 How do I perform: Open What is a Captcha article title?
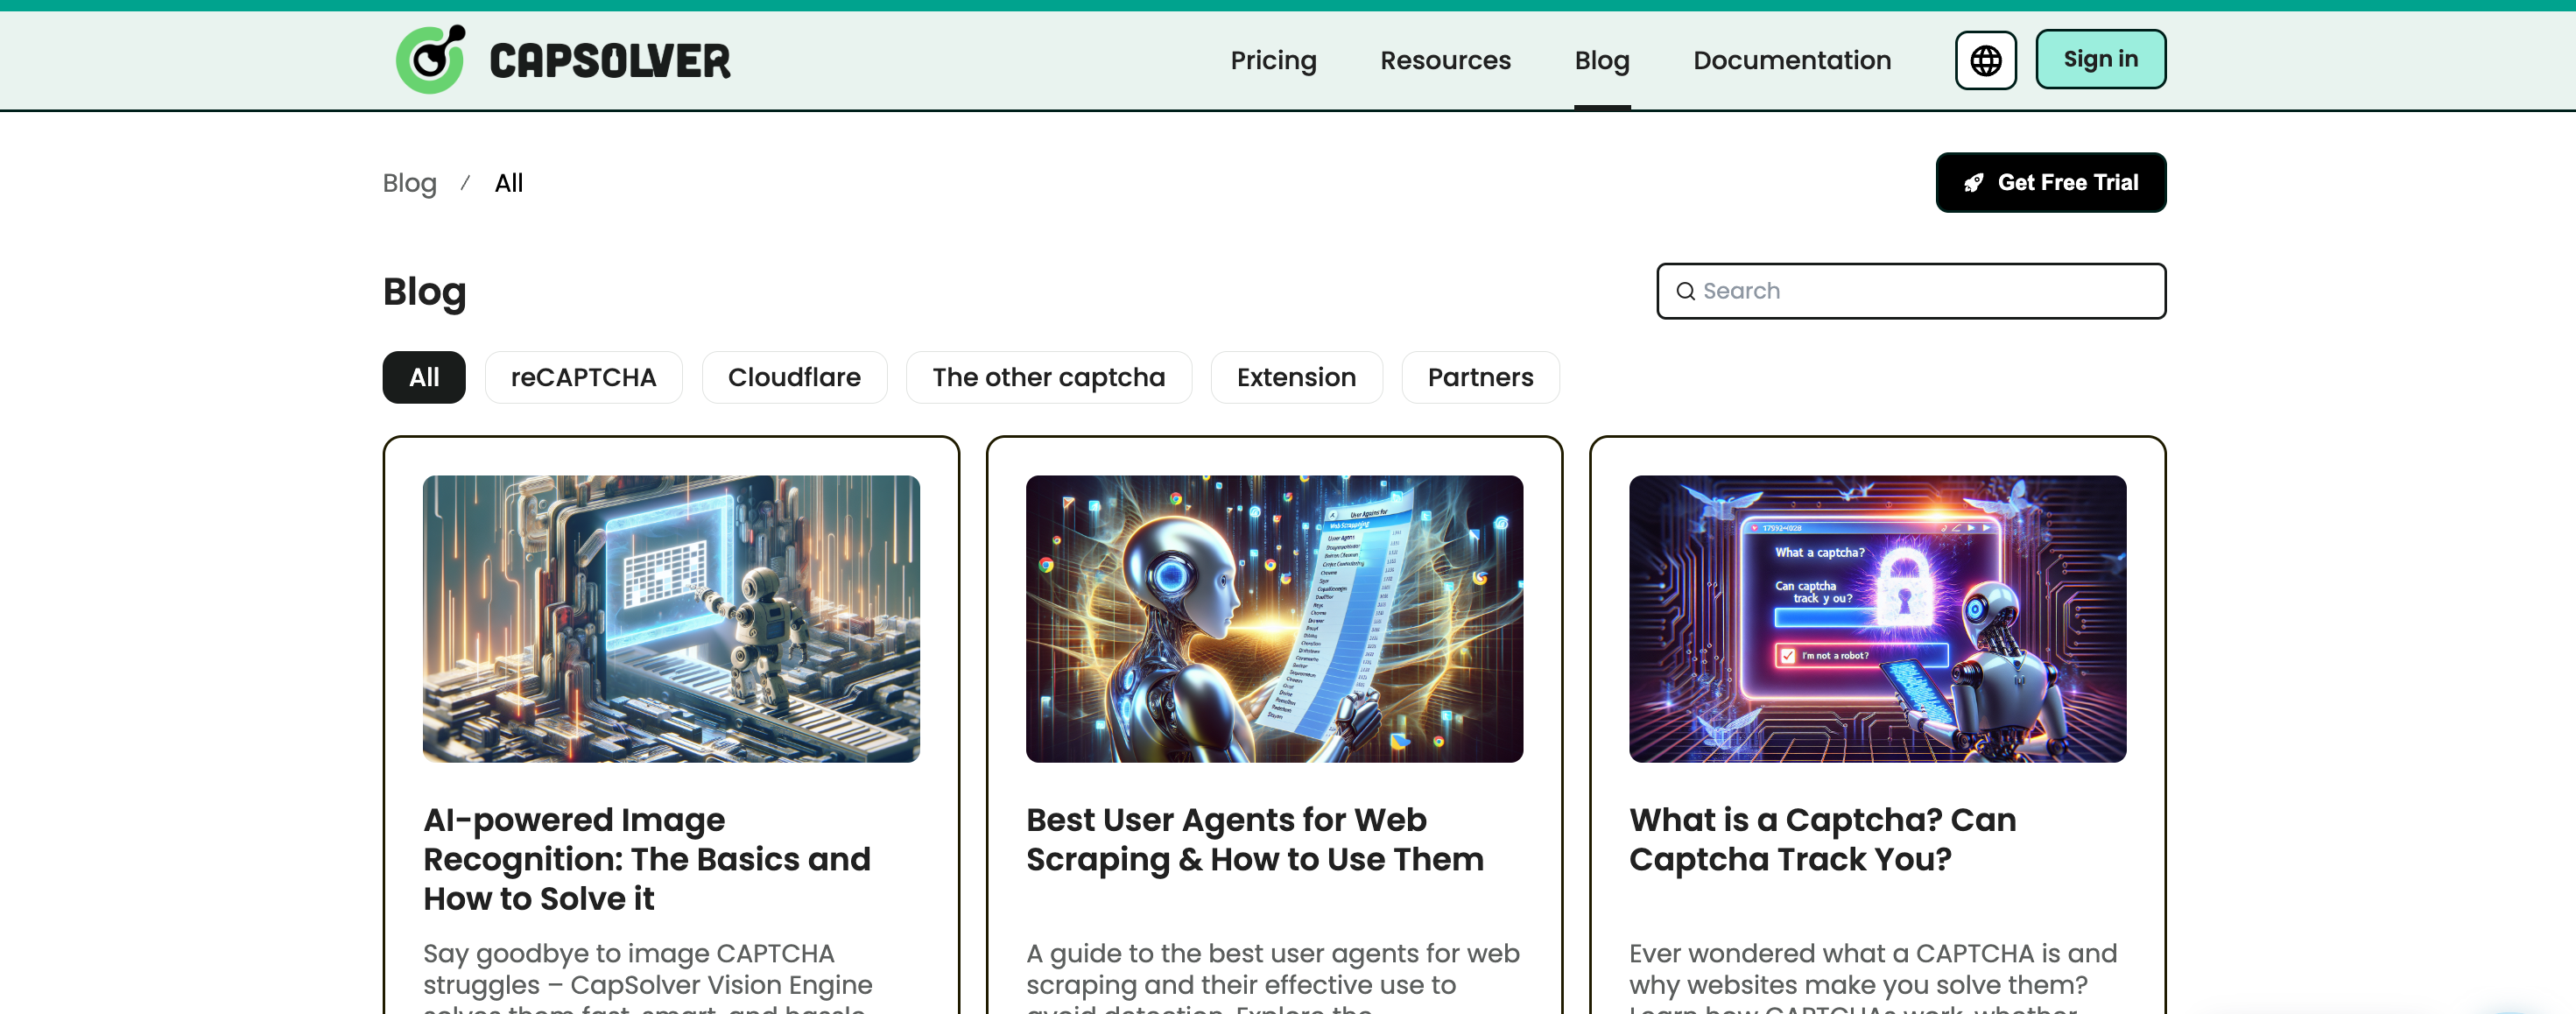point(1822,839)
